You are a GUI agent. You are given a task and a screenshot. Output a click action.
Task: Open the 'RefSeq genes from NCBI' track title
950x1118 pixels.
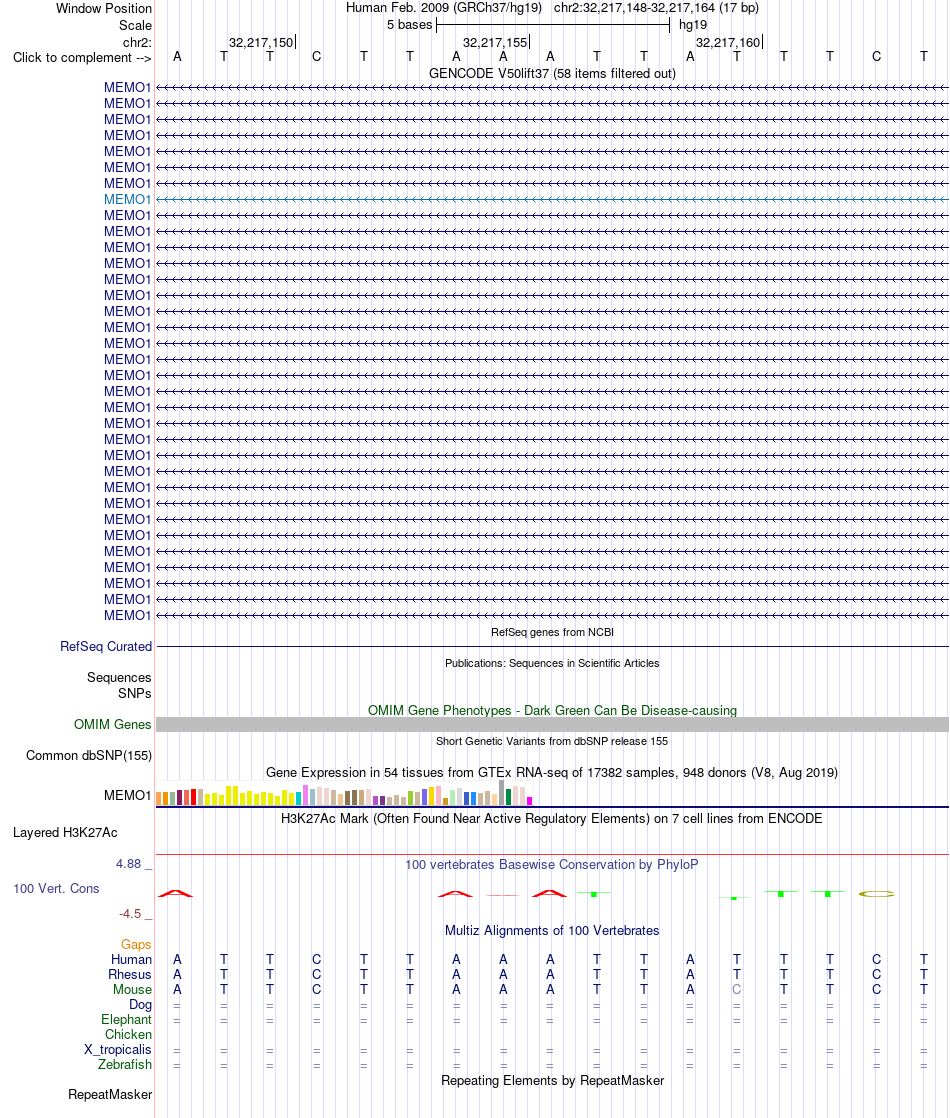[552, 632]
